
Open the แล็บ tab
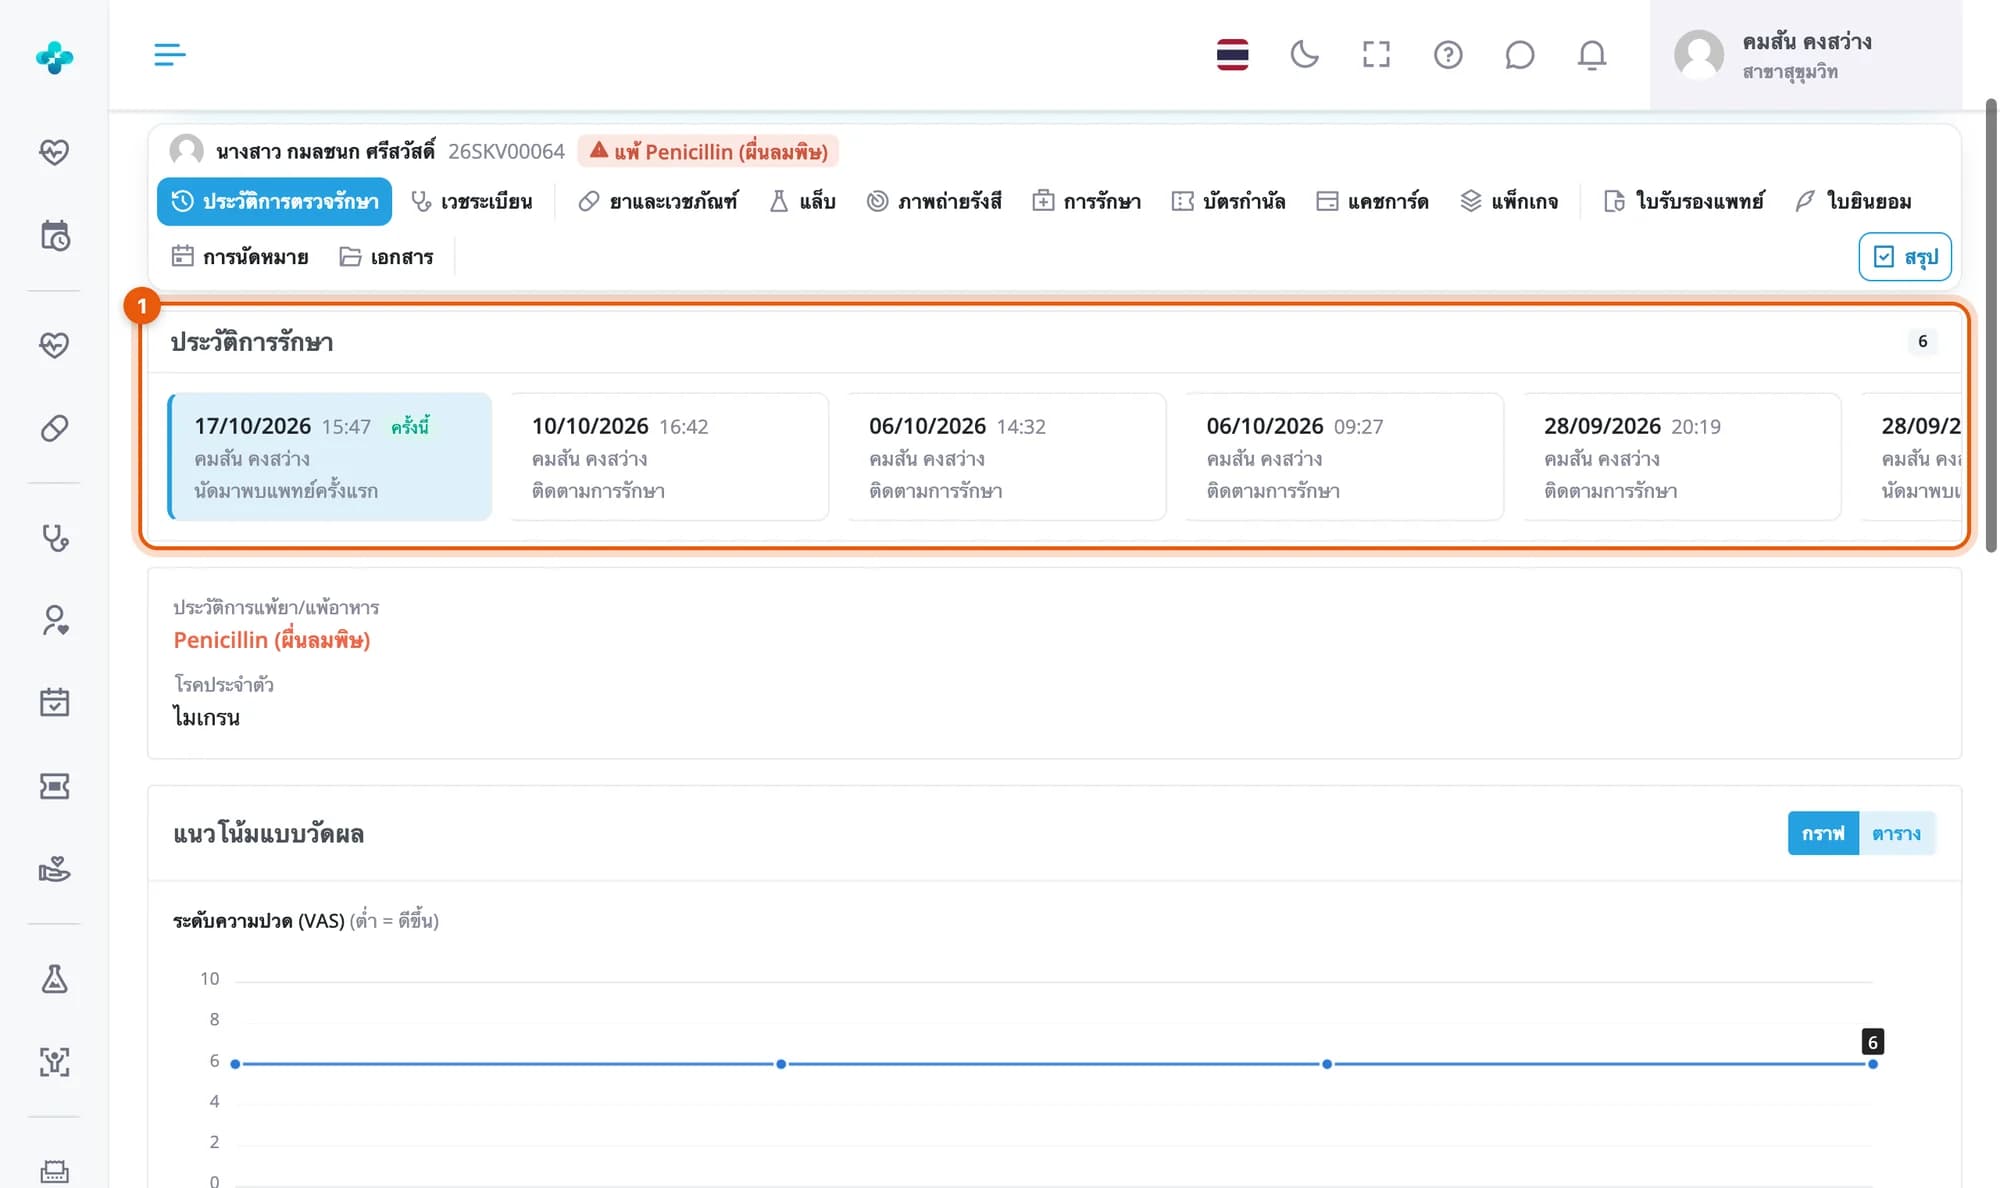coord(802,201)
